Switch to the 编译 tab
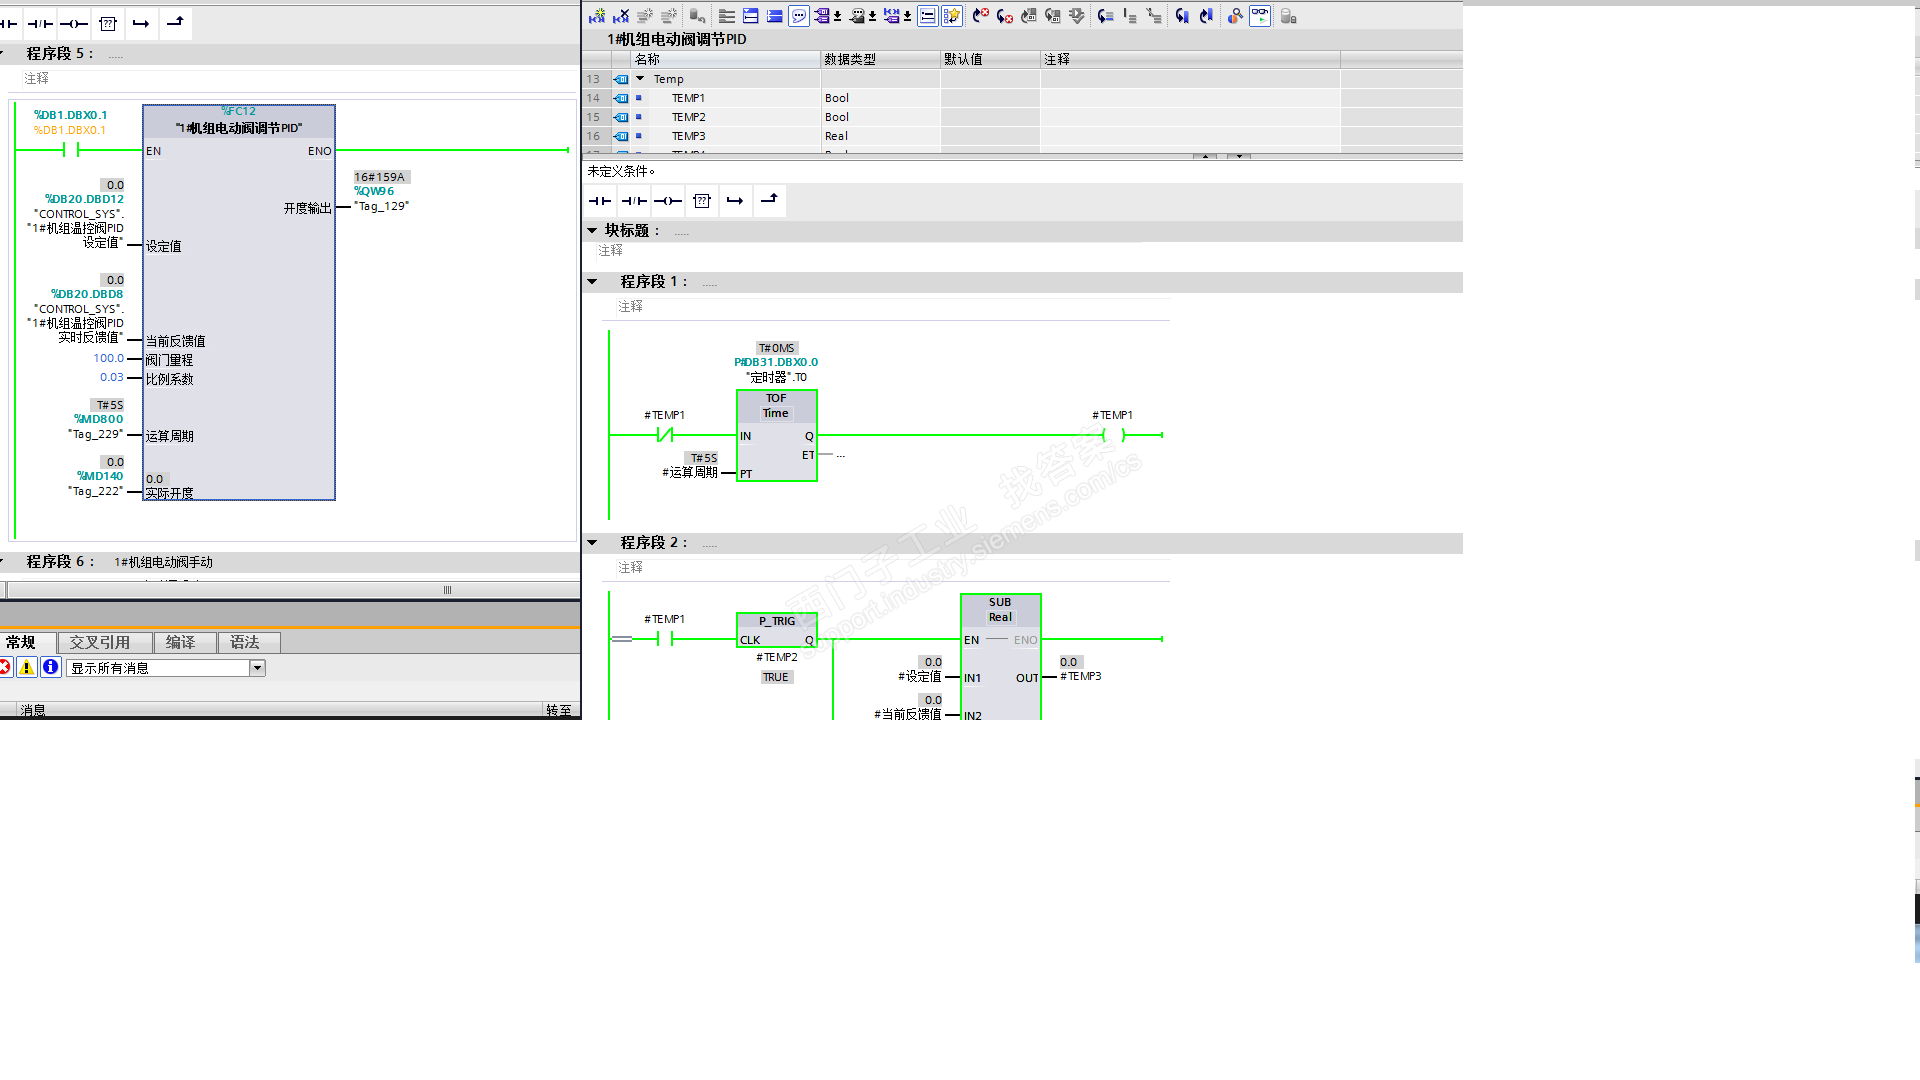The height and width of the screenshot is (1080, 1920). (x=181, y=643)
